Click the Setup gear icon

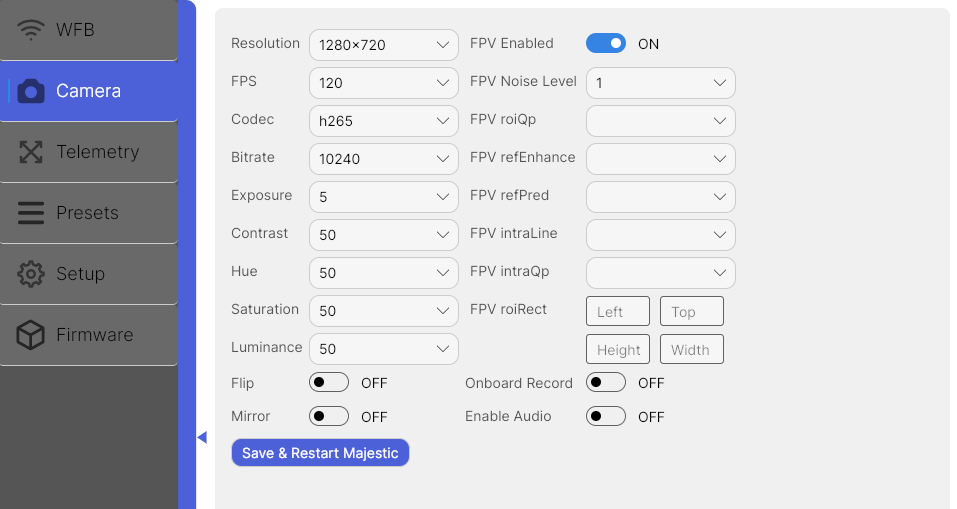tap(31, 274)
